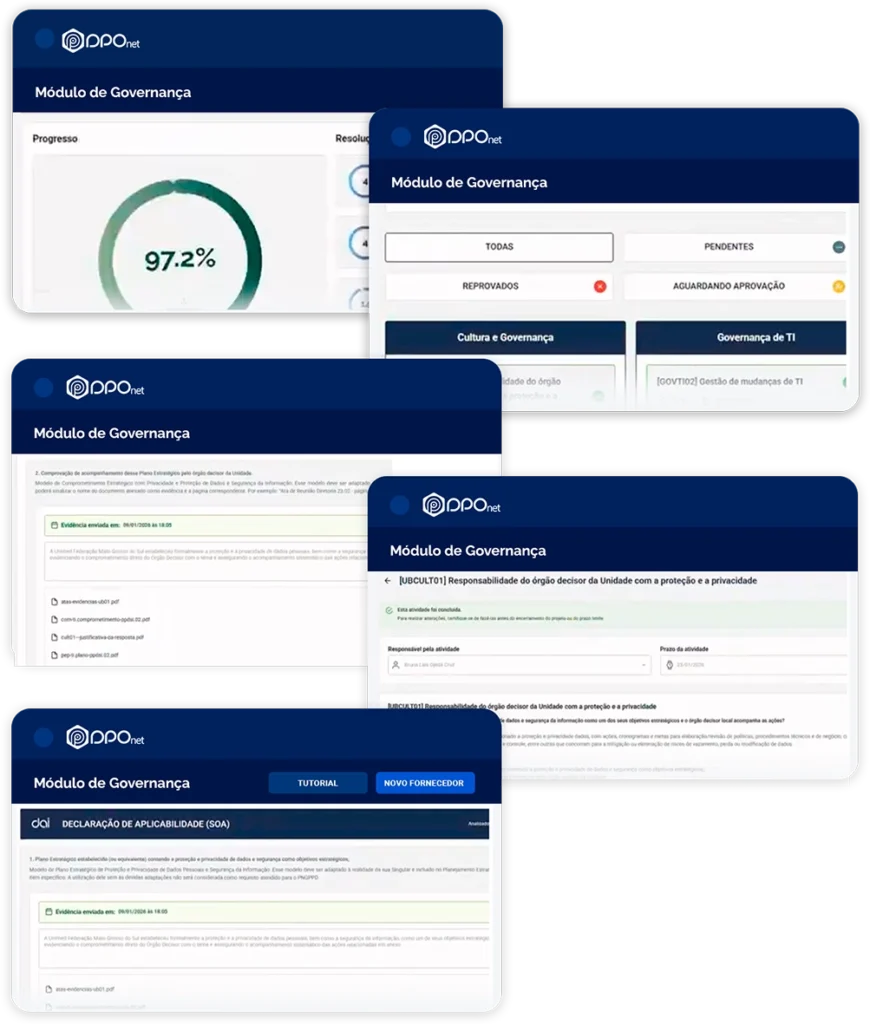
Task: Open cult01--justificativa-da-resposta.pdf file
Action: click(x=102, y=637)
